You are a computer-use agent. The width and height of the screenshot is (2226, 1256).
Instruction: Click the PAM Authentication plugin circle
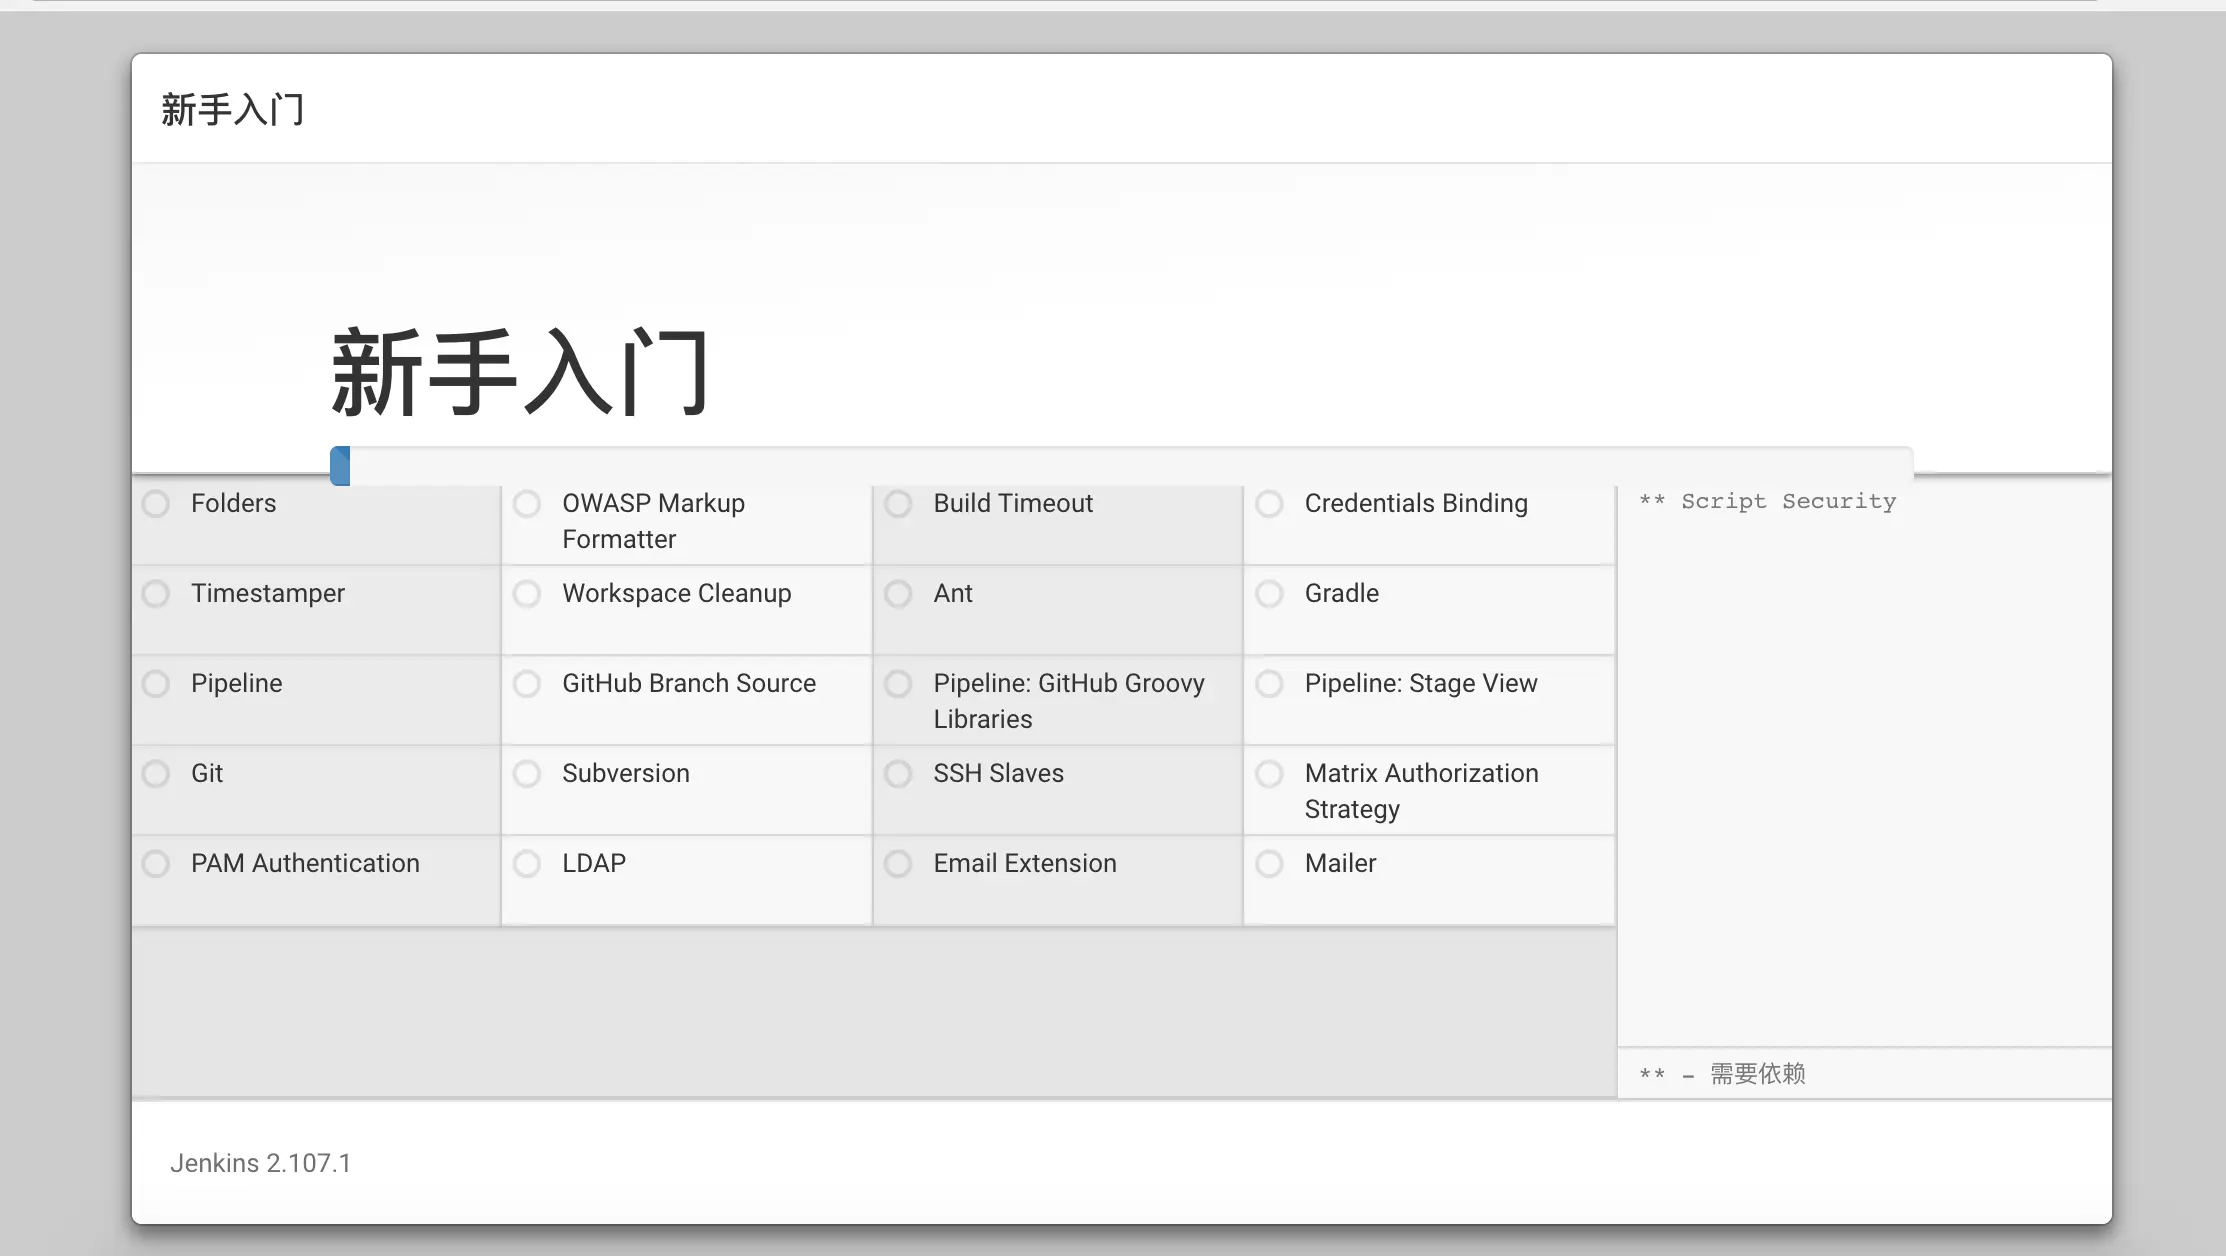tap(156, 864)
